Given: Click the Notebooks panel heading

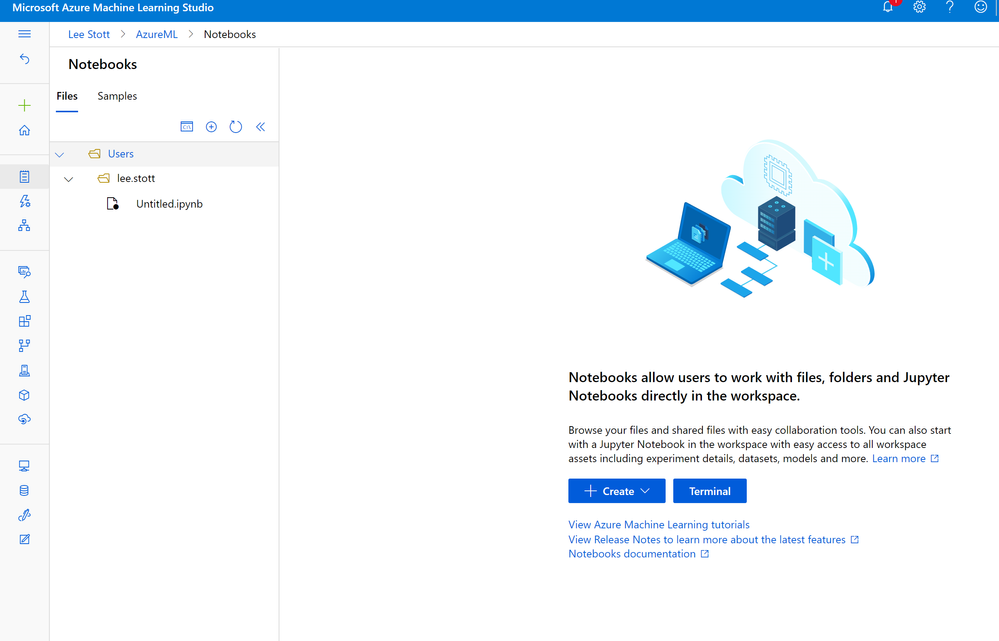Looking at the screenshot, I should pos(103,64).
